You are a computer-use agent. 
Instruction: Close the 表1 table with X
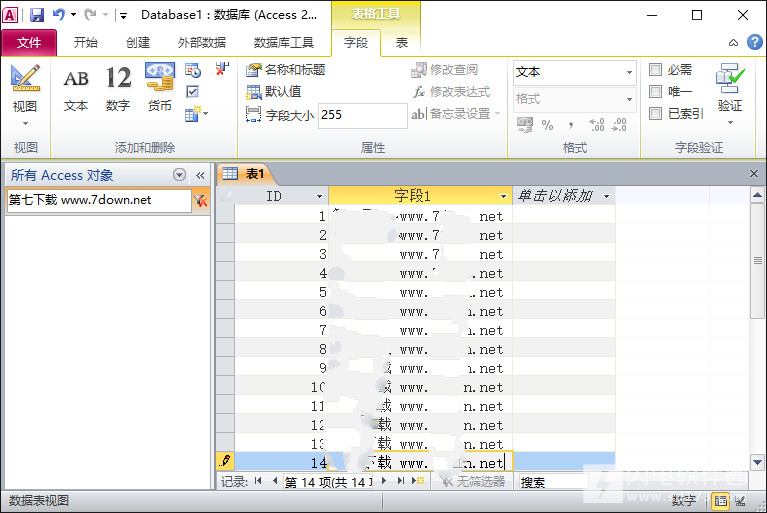pyautogui.click(x=754, y=174)
